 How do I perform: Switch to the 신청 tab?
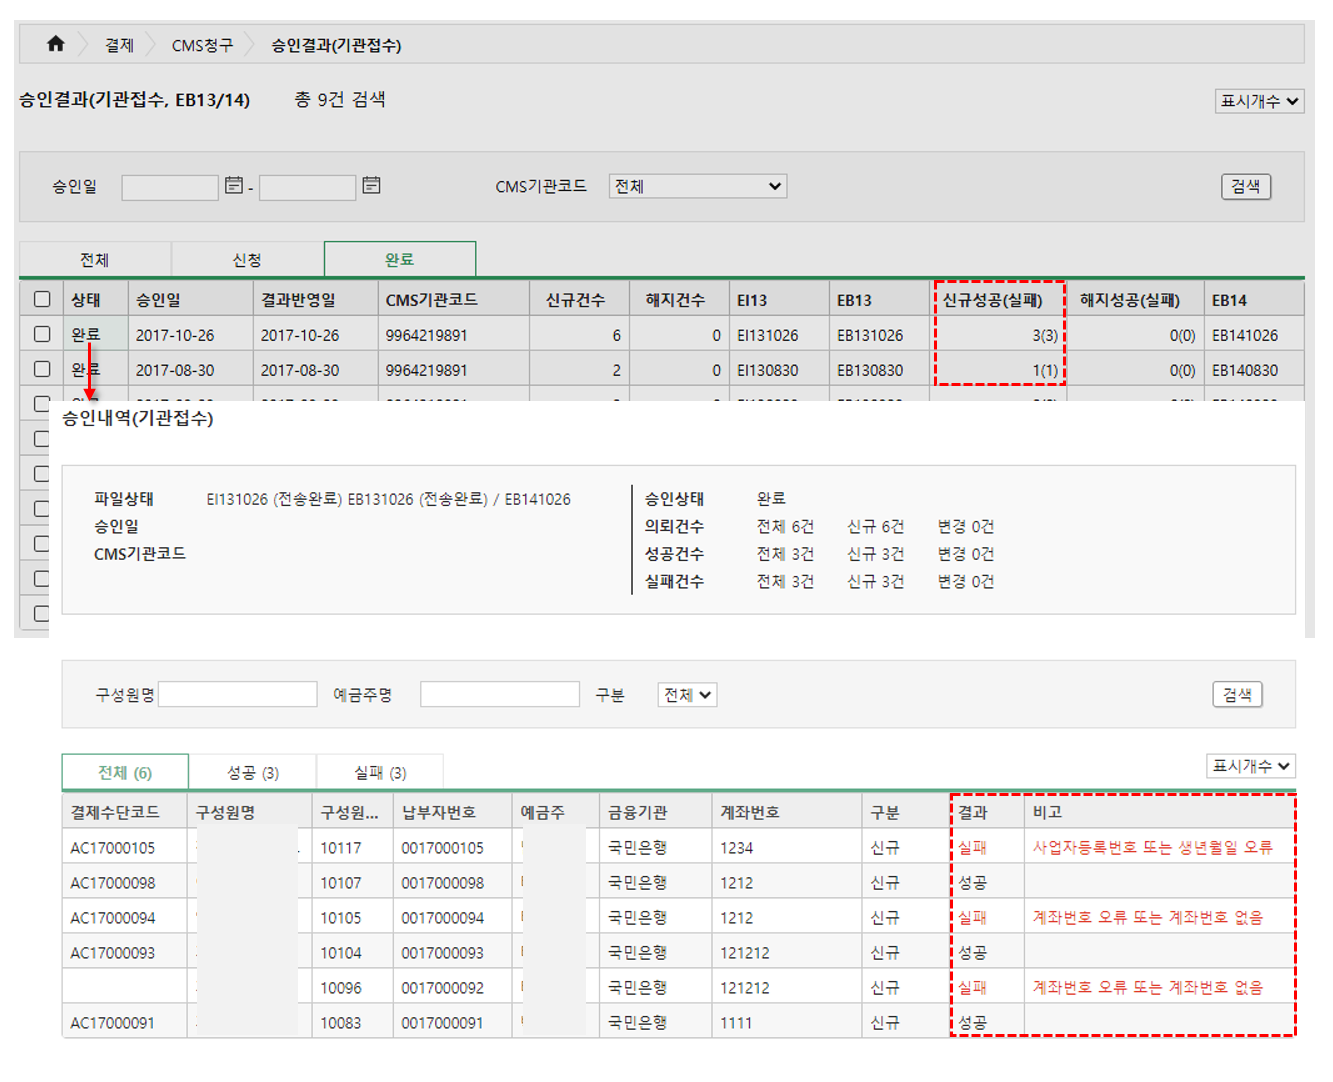pyautogui.click(x=247, y=259)
